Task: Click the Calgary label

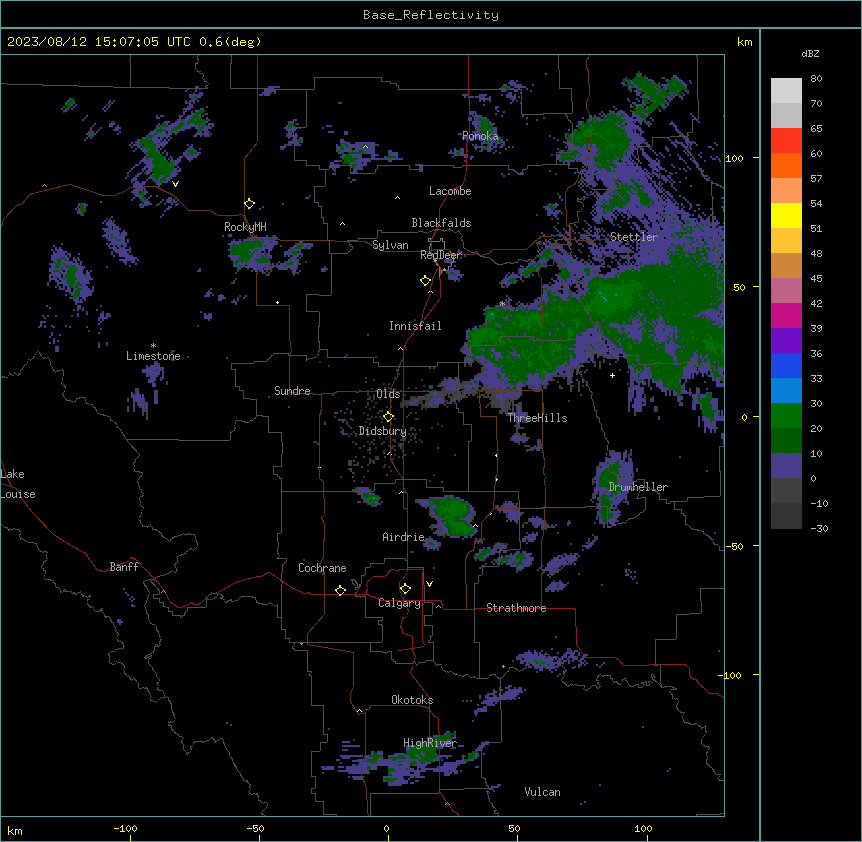Action: [x=400, y=603]
